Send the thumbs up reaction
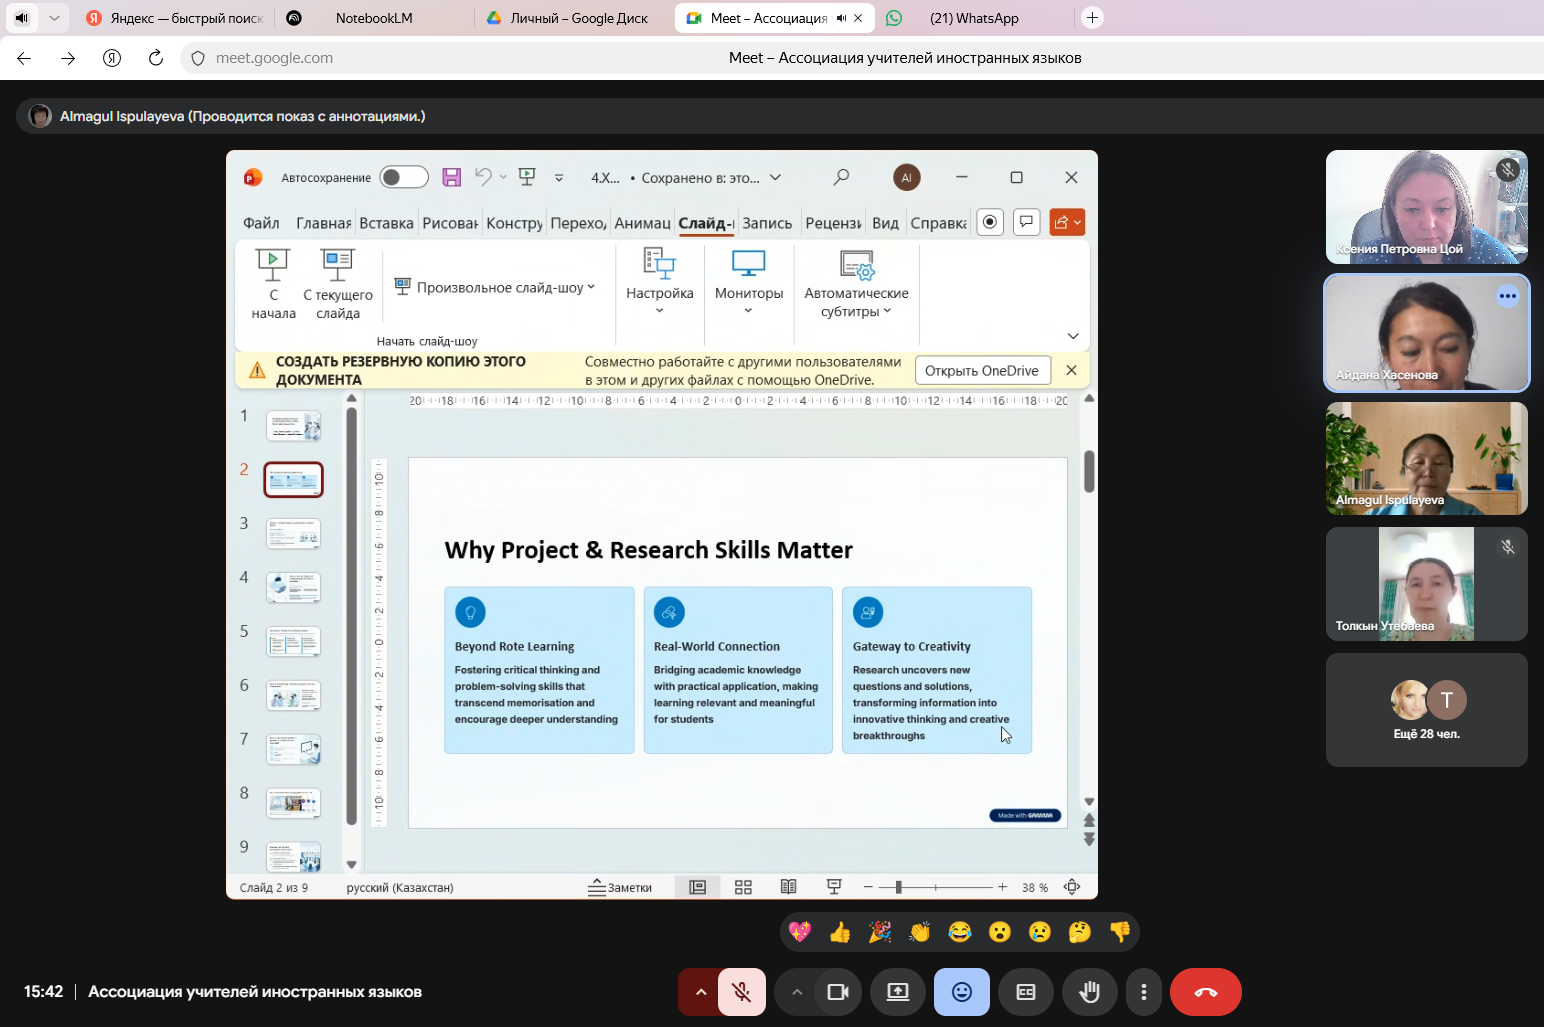This screenshot has width=1544, height=1027. 840,932
